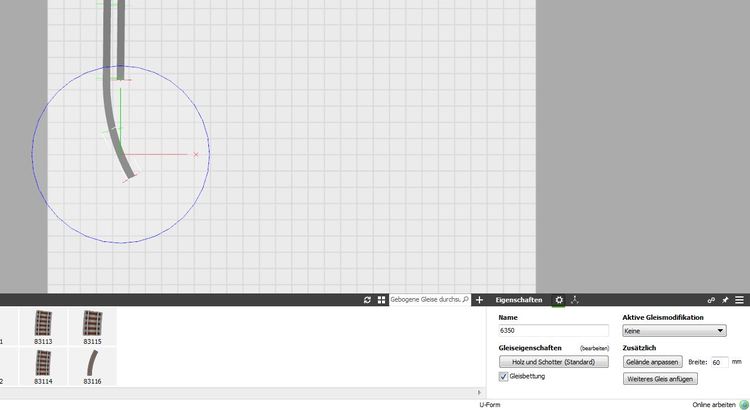Viewport: 750px width, 410px height.
Task: Click the Eigenschaften tab
Action: pos(519,300)
